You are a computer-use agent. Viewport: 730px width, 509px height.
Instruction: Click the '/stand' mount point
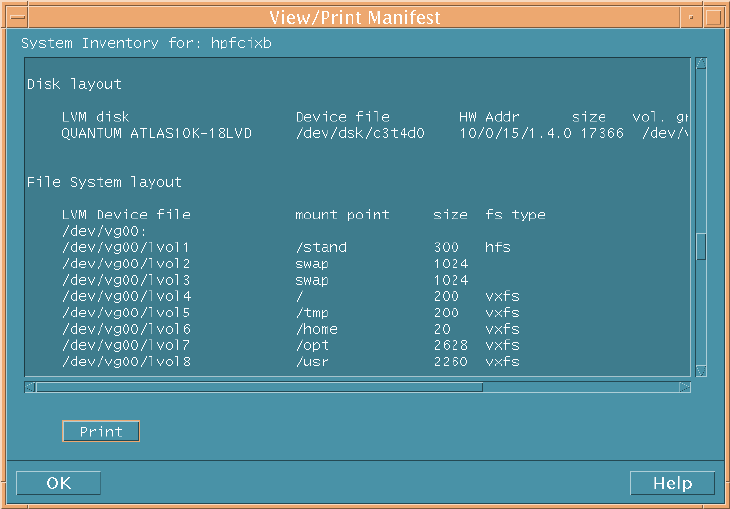[321, 247]
